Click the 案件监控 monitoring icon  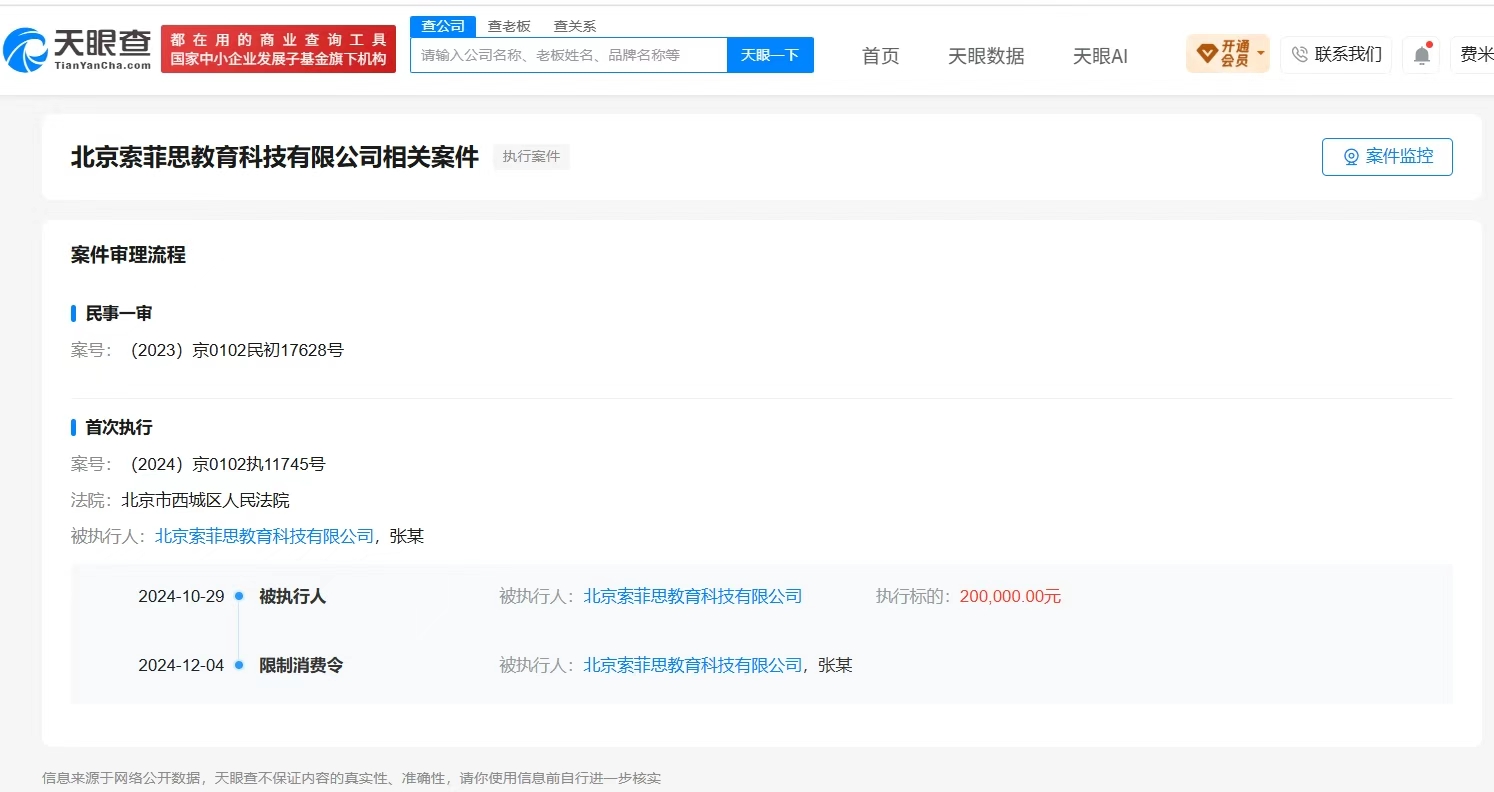(x=1351, y=157)
